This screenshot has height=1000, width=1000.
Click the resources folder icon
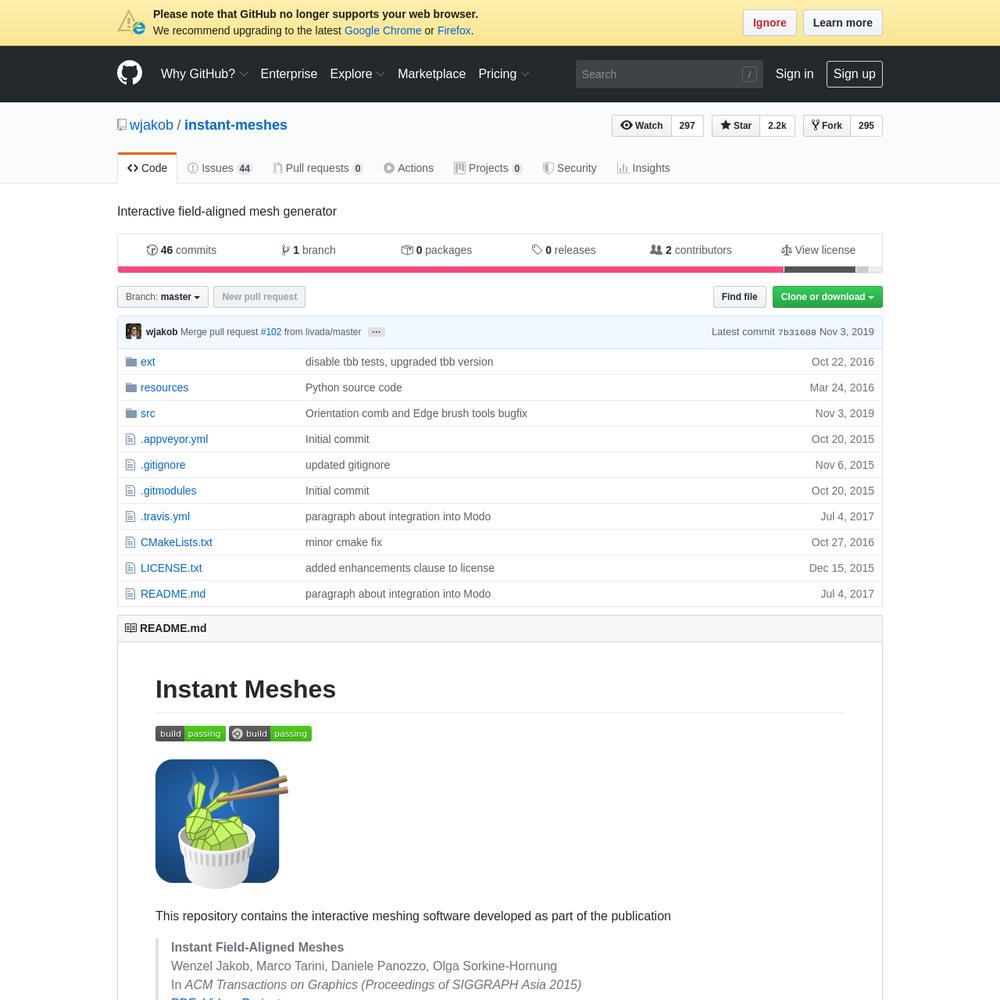pyautogui.click(x=131, y=387)
